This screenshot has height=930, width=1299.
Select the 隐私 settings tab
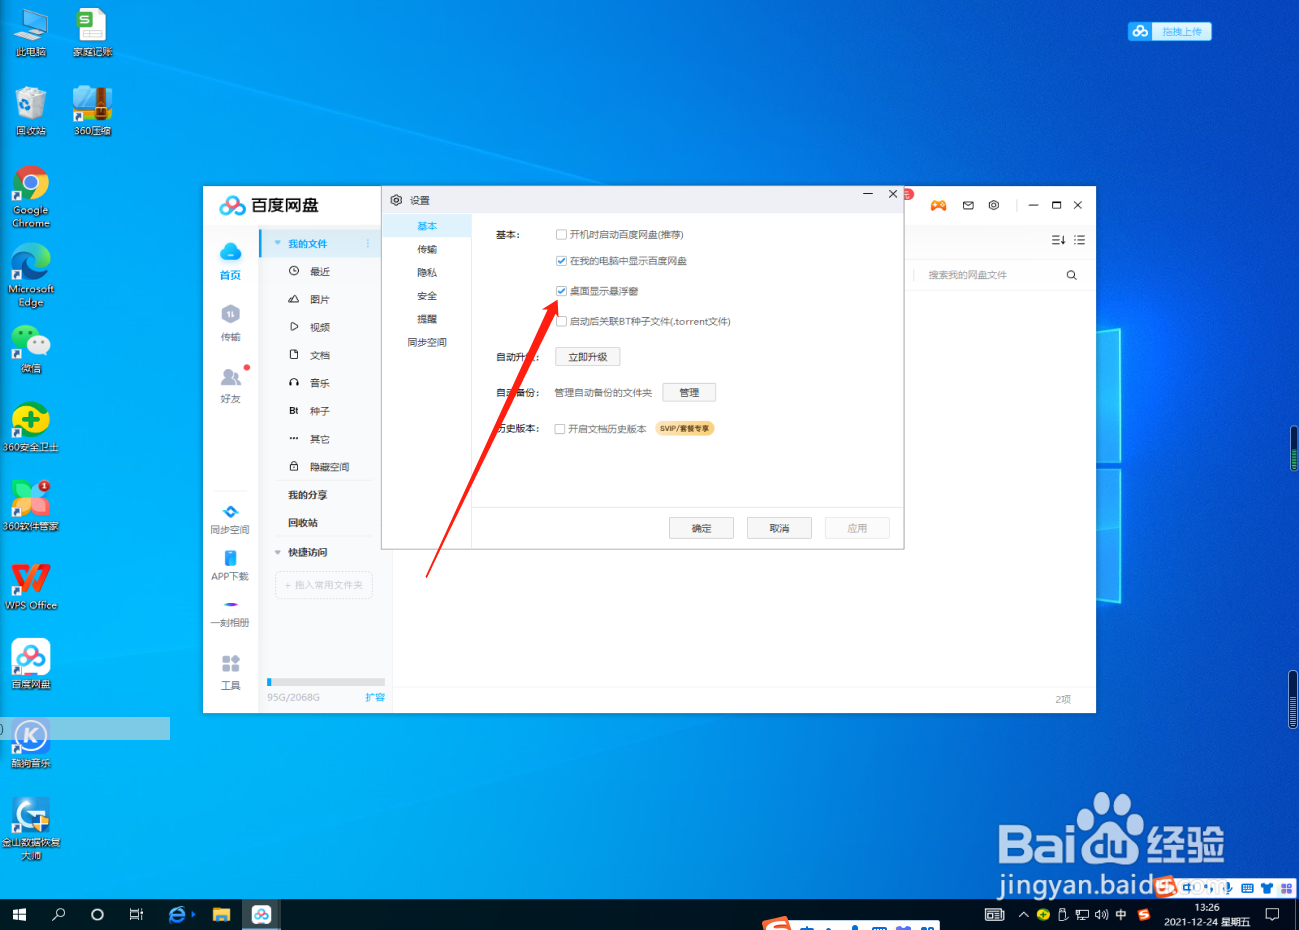[427, 272]
